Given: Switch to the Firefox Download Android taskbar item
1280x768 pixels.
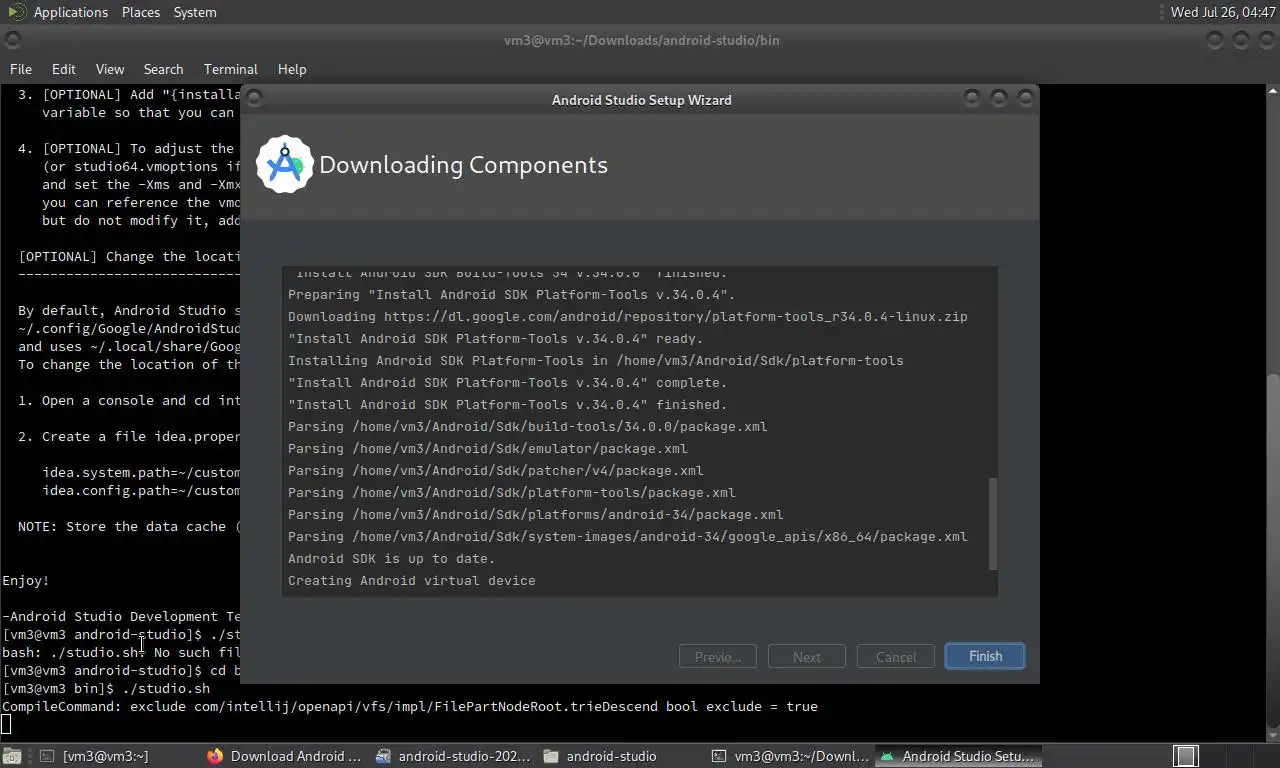Looking at the screenshot, I should 285,756.
